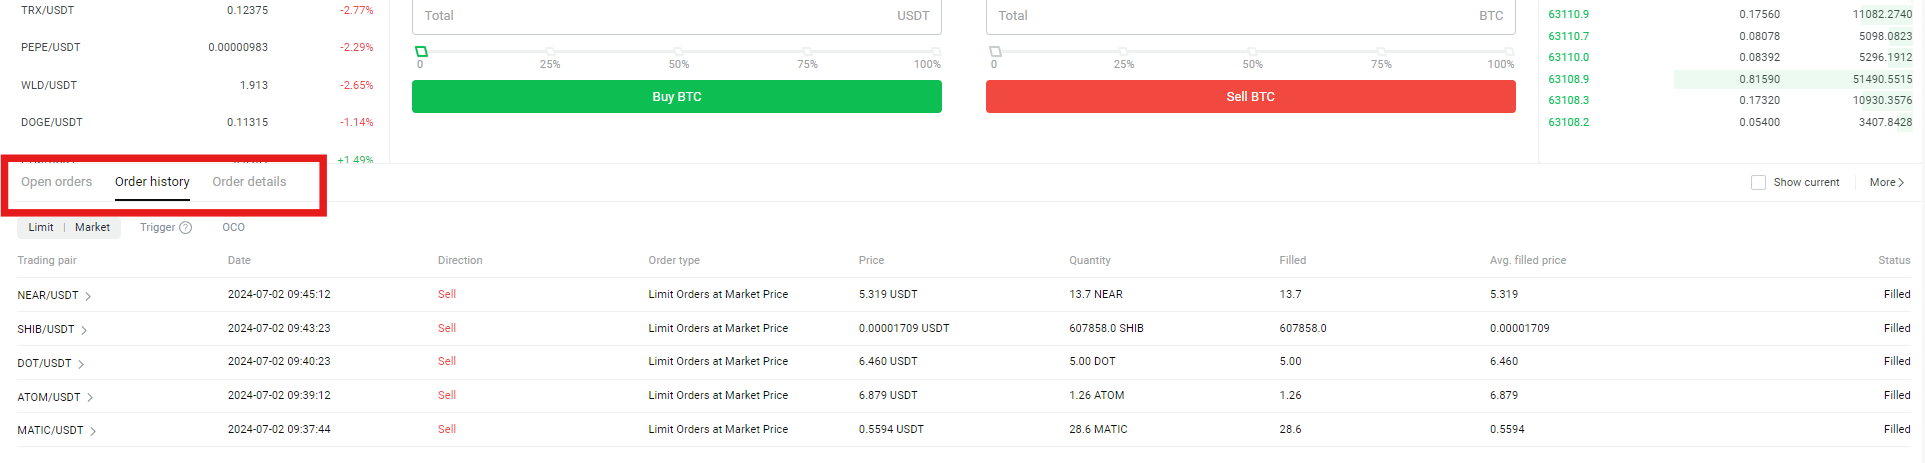Click the Order type column header
Viewport: 1925px width, 463px height.
point(674,260)
